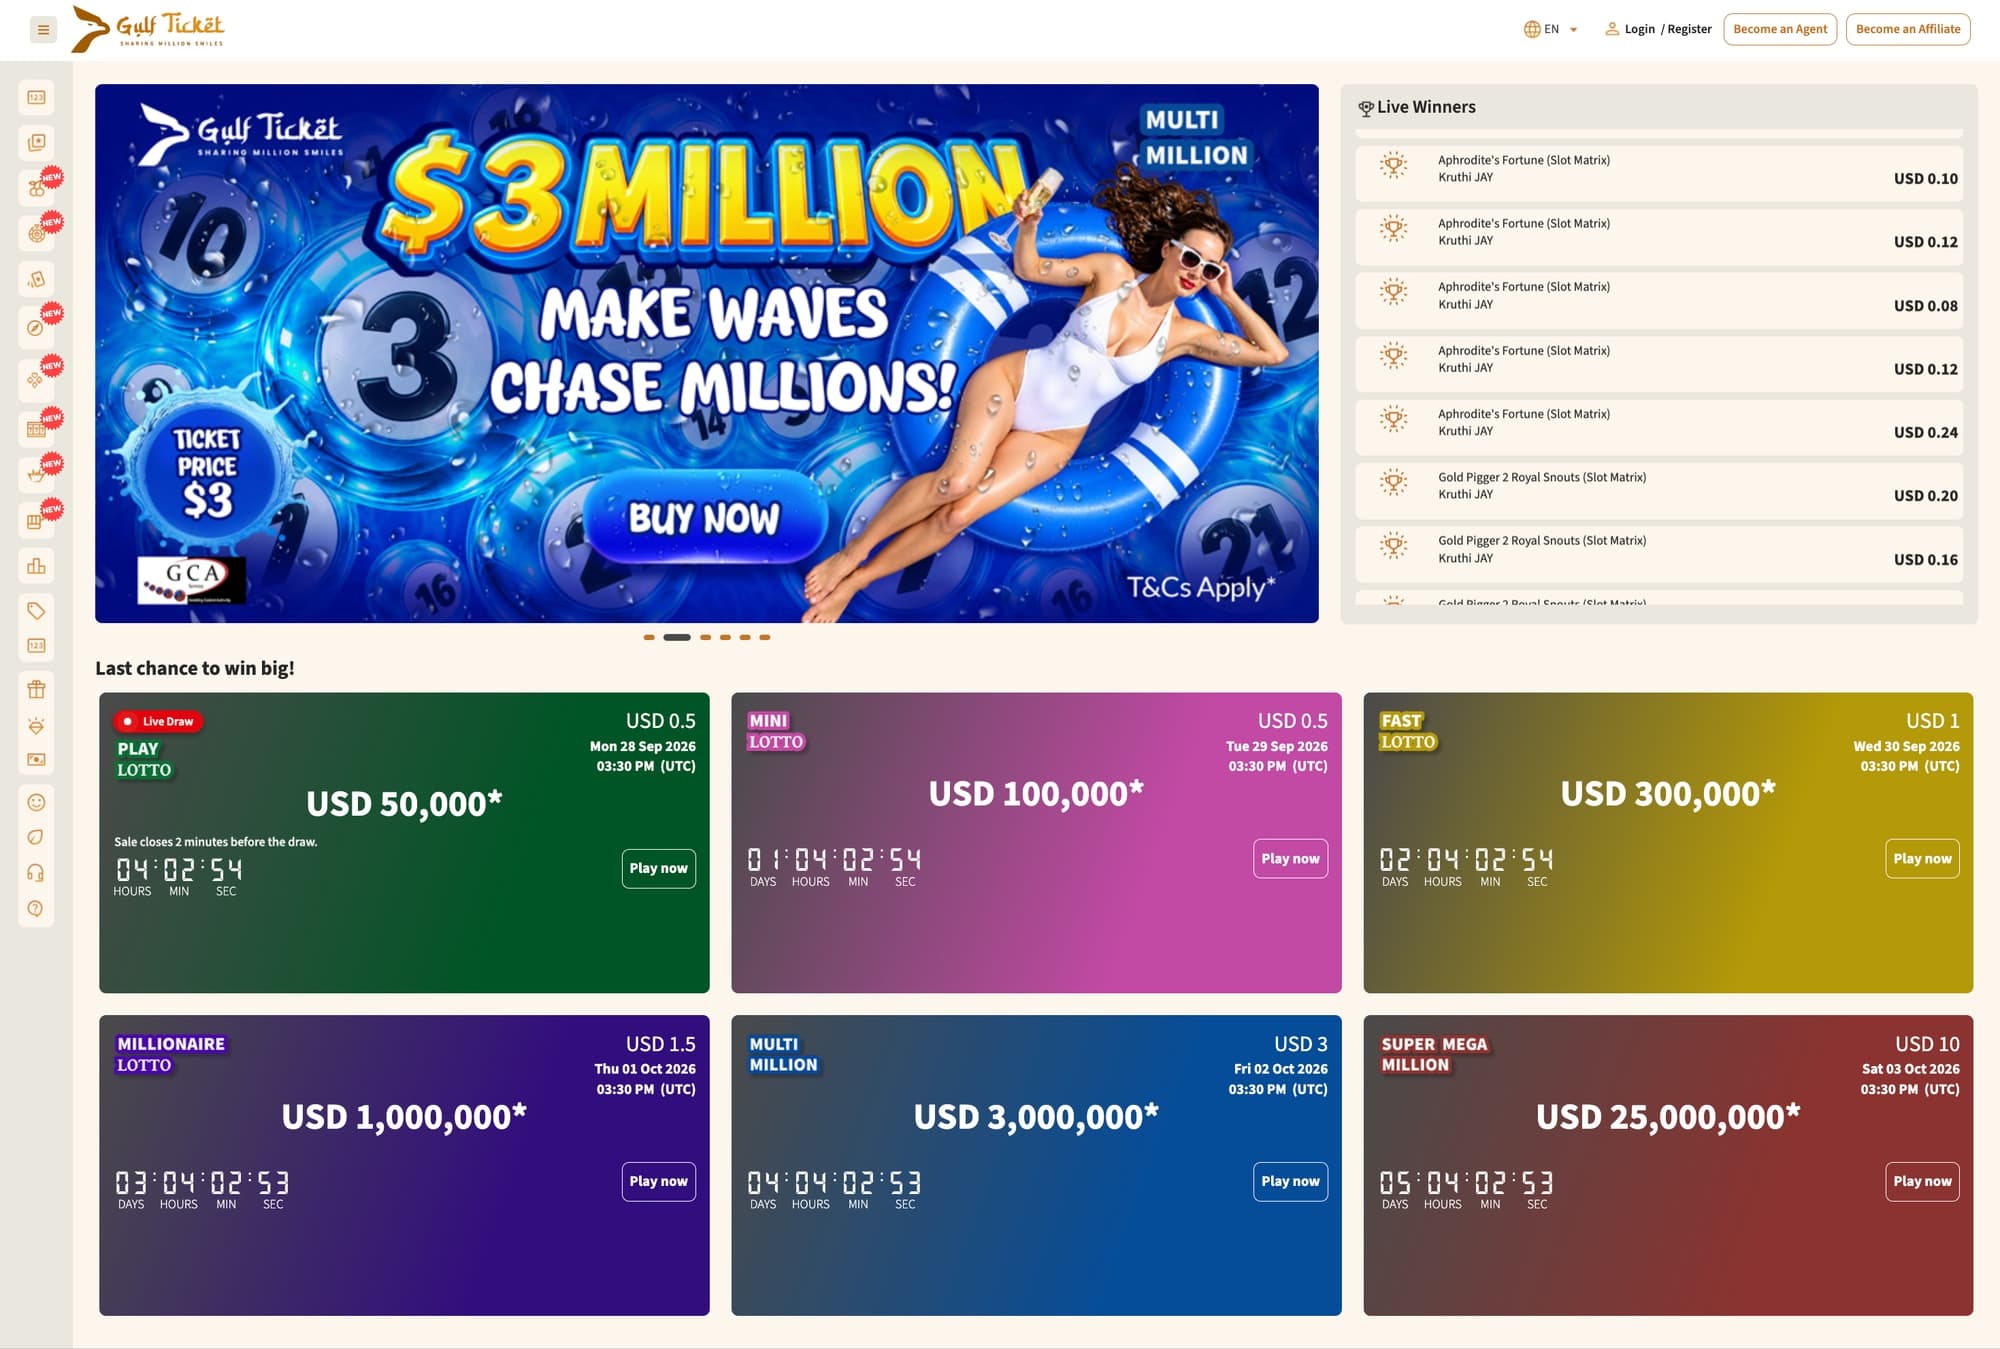
Task: Open the casino chip sidebar icon
Action: [x=36, y=233]
